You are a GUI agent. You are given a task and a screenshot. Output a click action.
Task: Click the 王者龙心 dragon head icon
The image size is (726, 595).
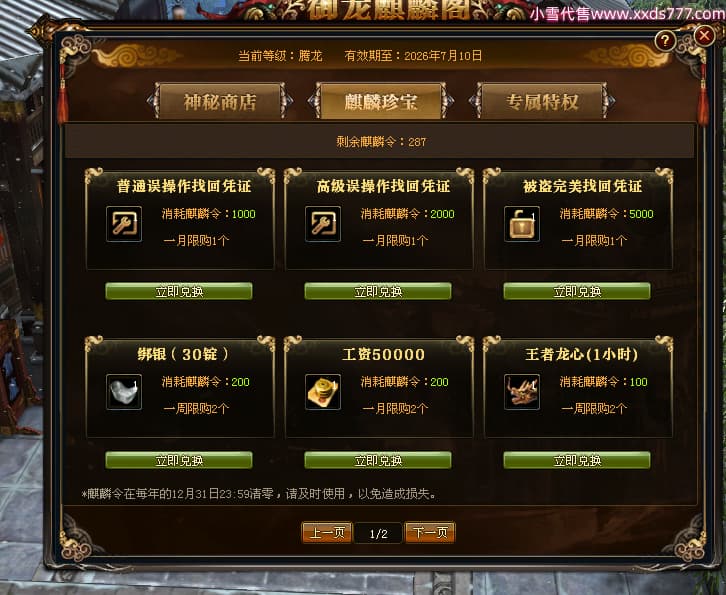(522, 392)
